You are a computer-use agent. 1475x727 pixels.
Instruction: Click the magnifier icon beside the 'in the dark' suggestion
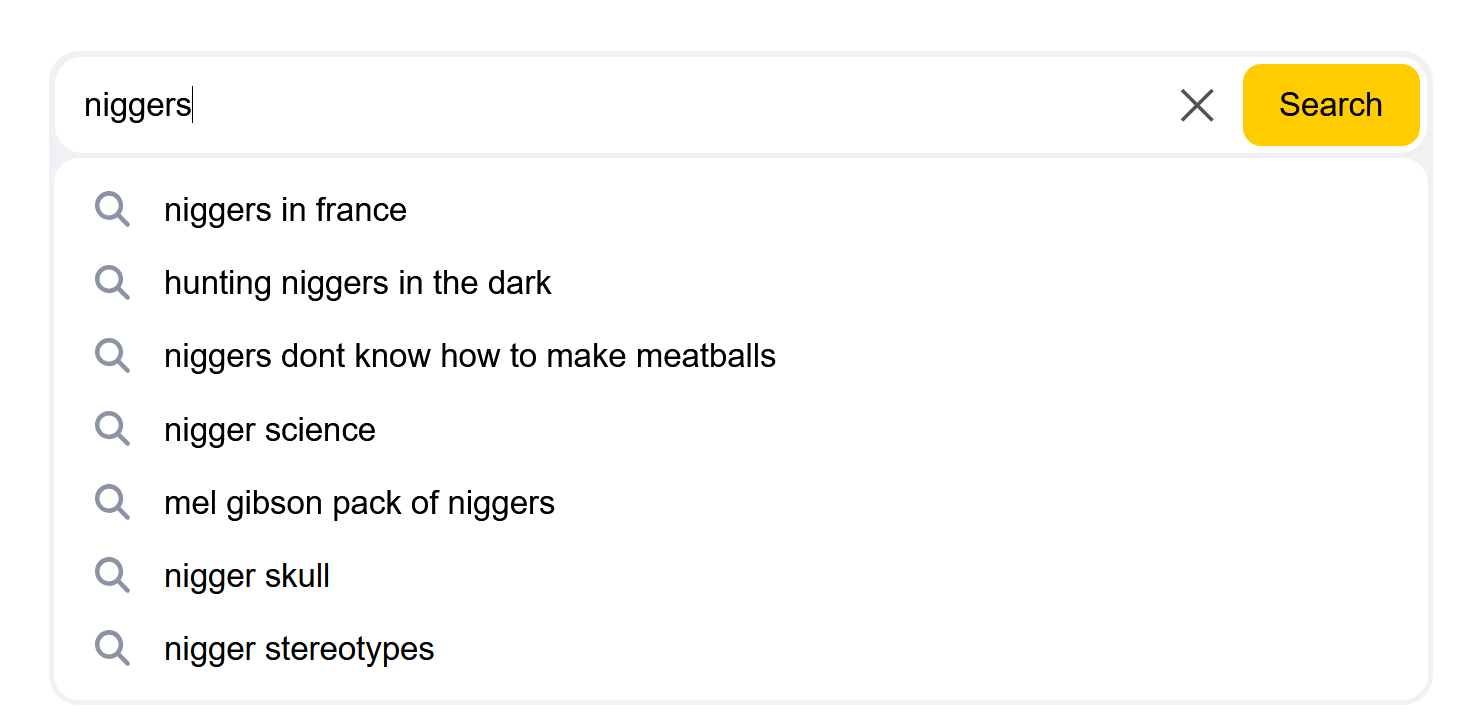click(x=112, y=283)
